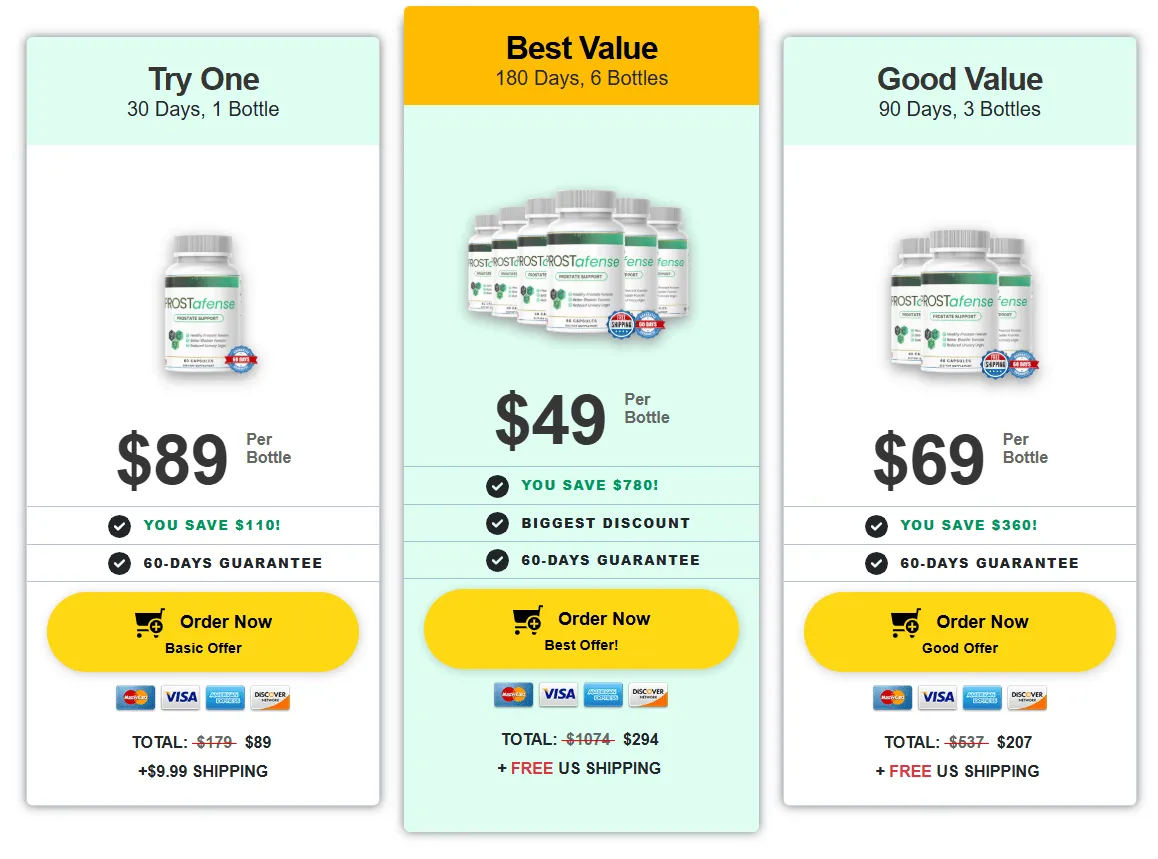Click the Discover card icon under Try One
The width and height of the screenshot is (1158, 859).
(x=270, y=697)
